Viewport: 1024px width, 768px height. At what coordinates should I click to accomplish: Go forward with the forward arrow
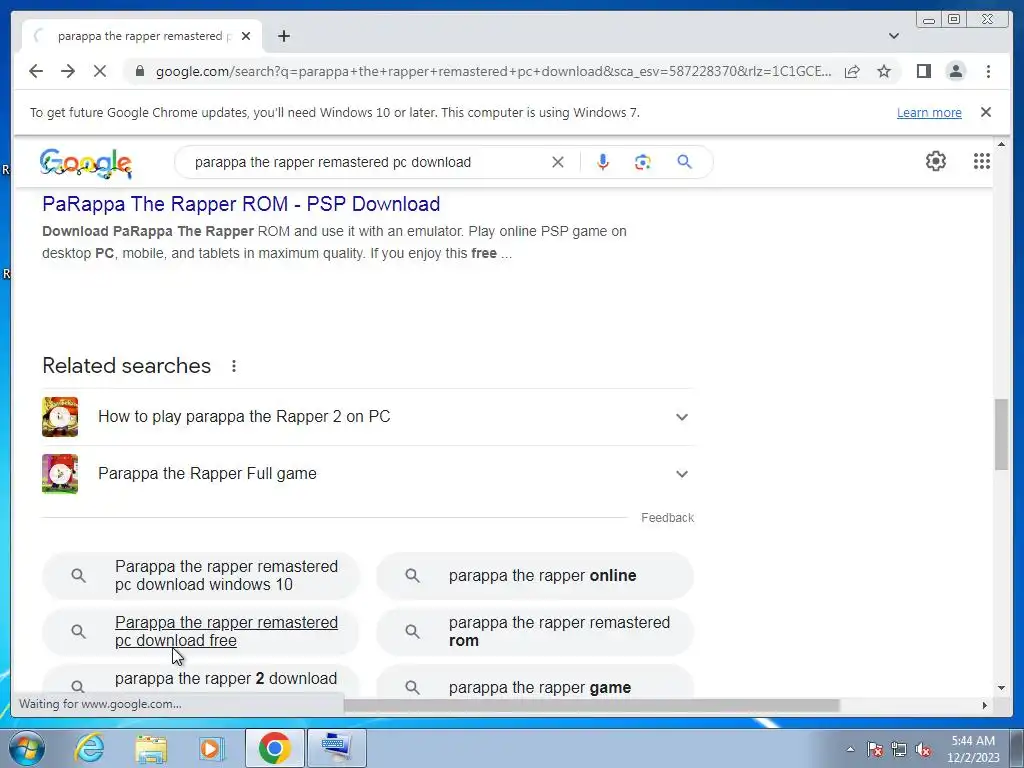click(68, 71)
